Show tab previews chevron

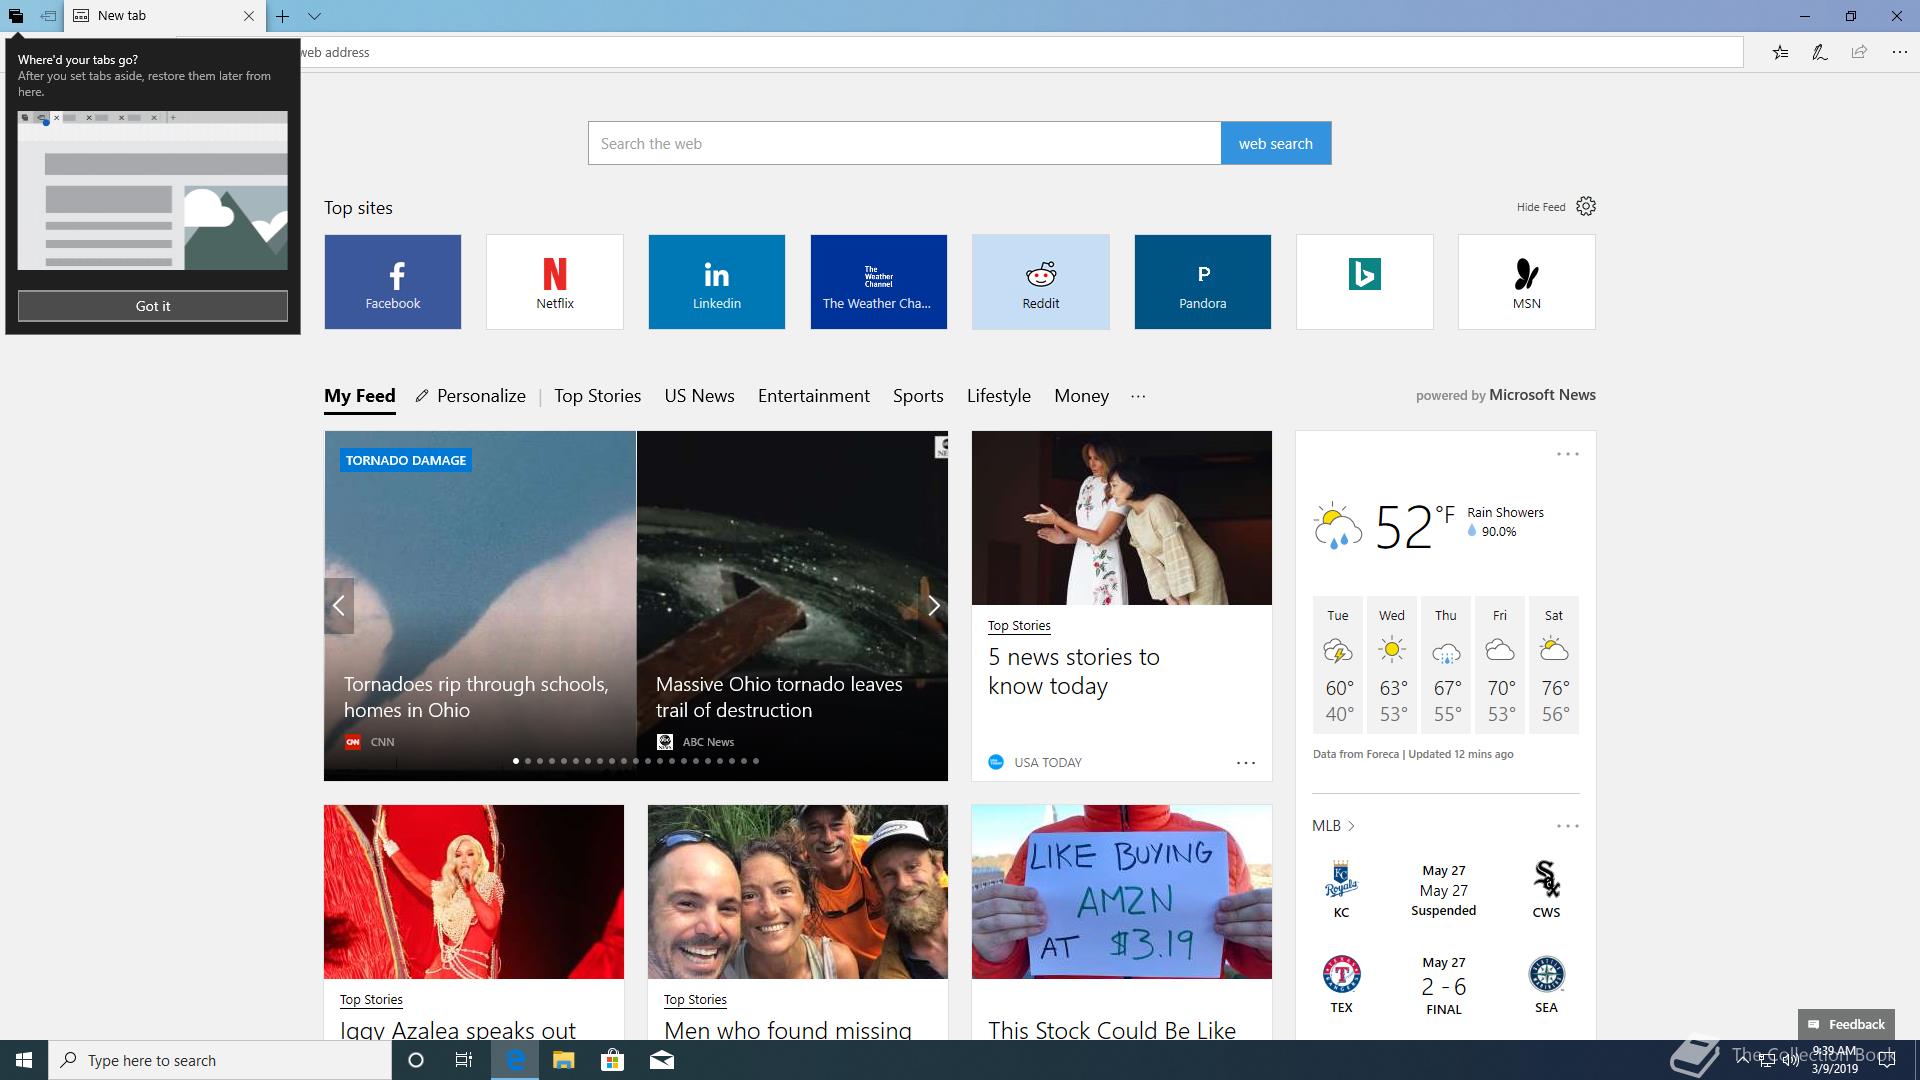[x=314, y=16]
